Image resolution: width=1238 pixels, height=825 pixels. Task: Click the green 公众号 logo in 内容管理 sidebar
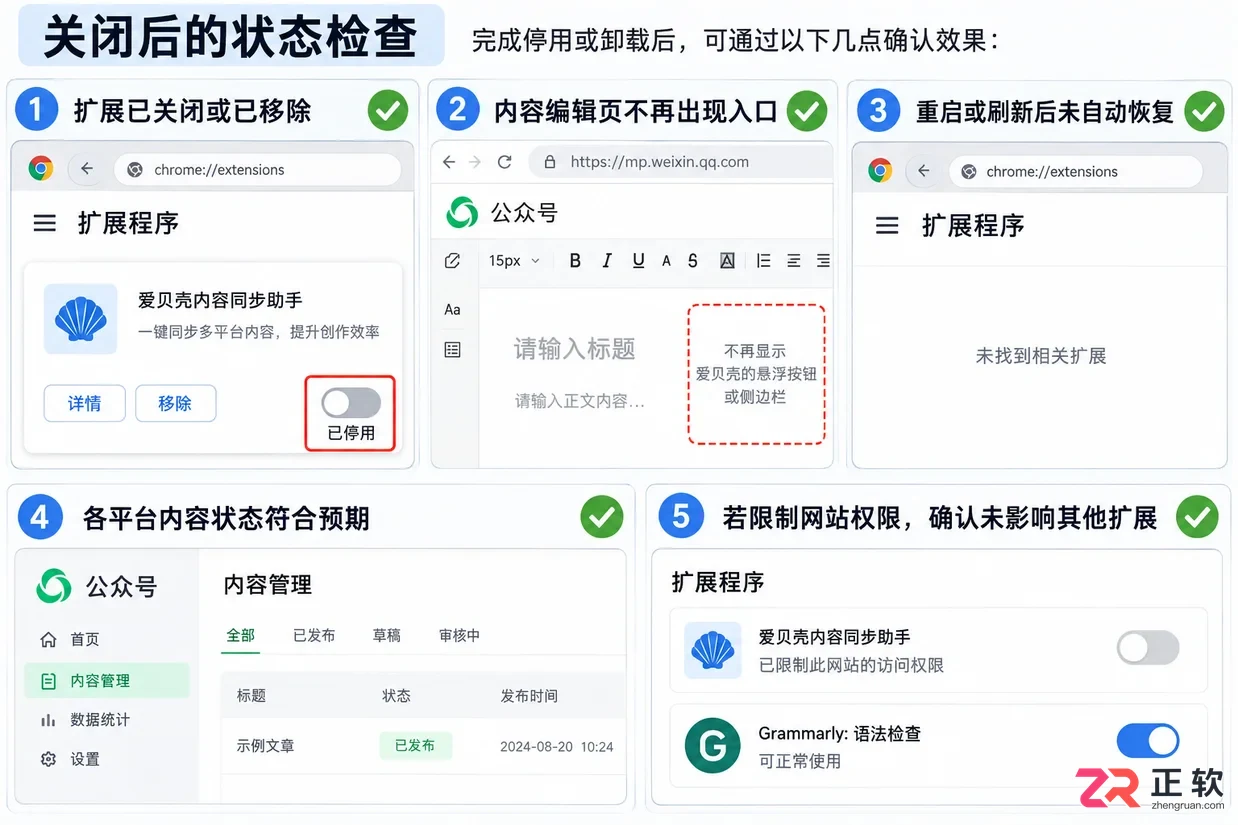(x=54, y=586)
